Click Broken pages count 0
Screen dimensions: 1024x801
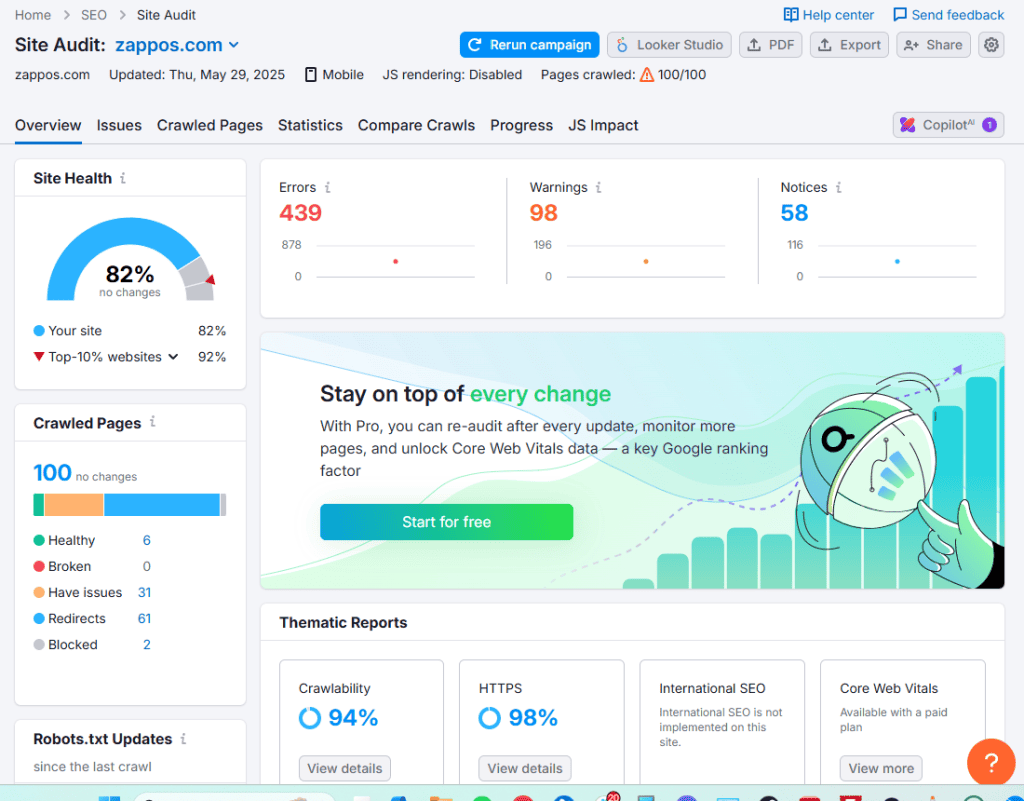point(146,567)
